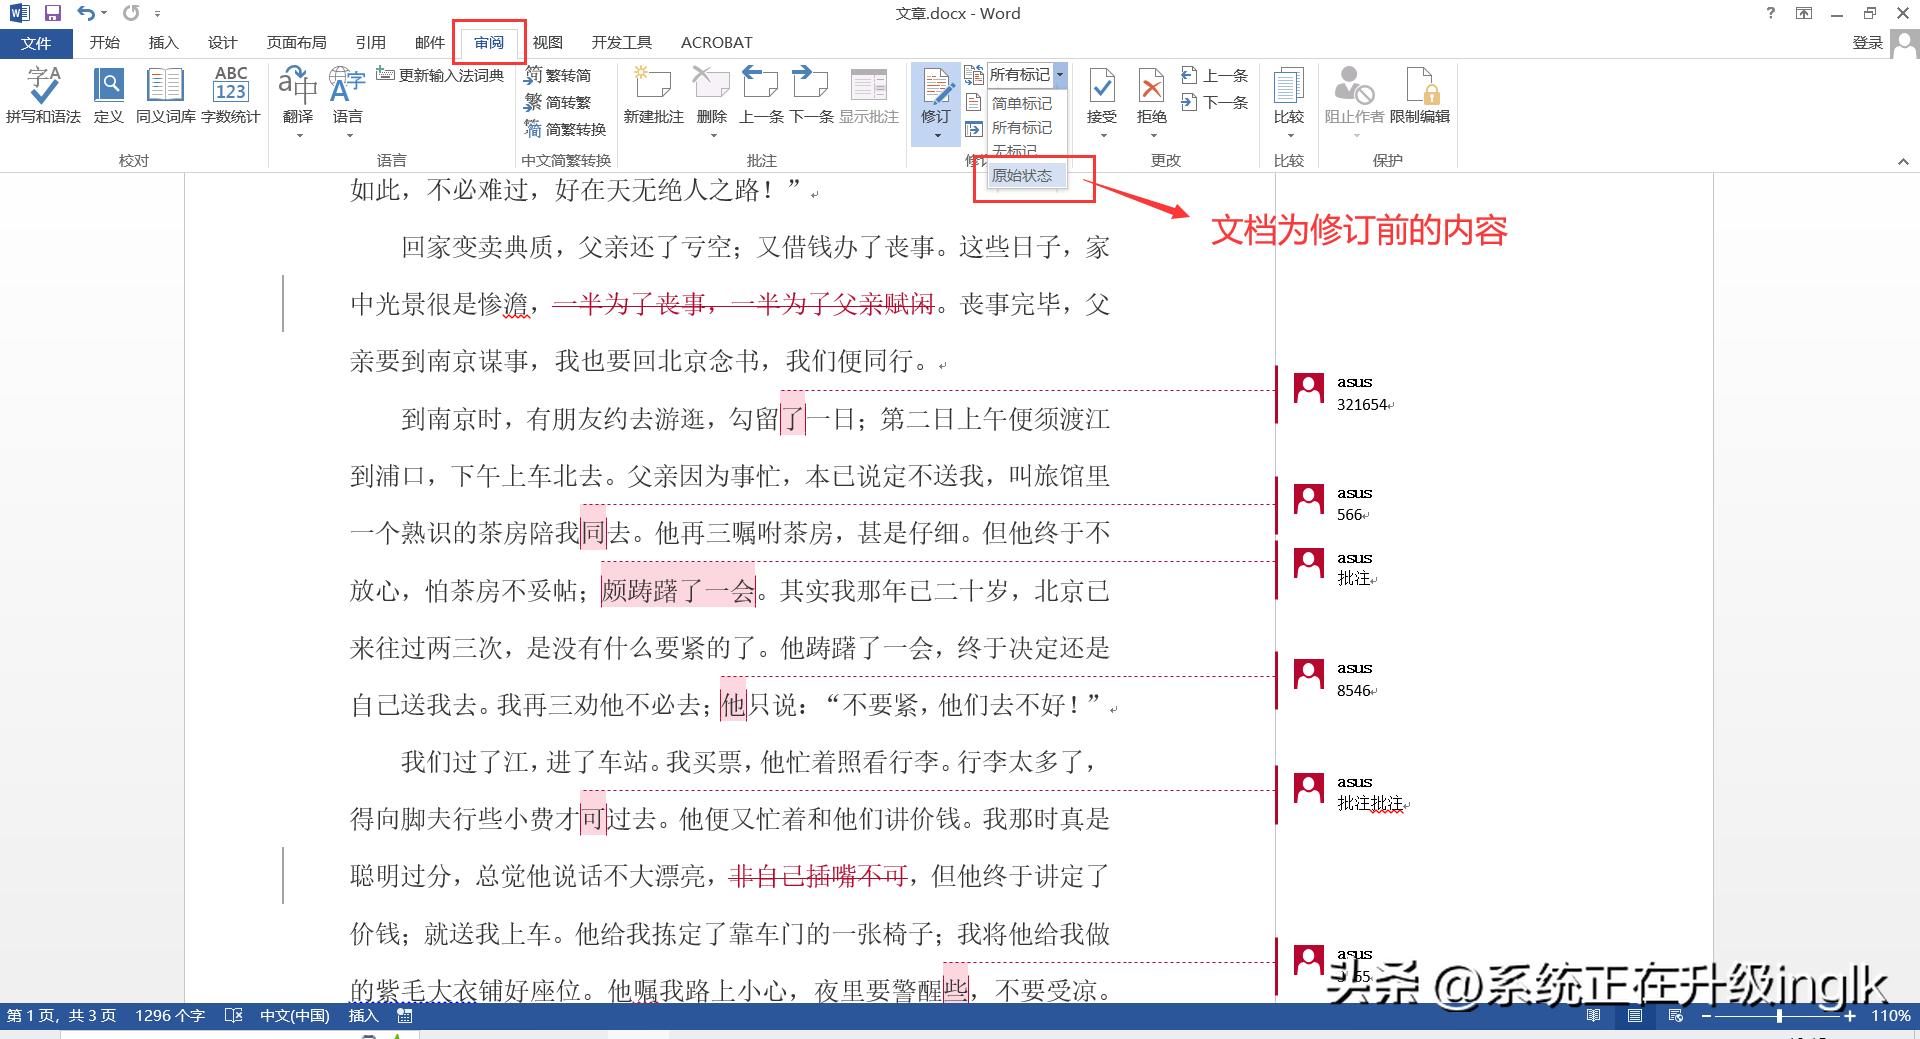This screenshot has height=1039, width=1920.
Task: Switch to print layout view in status bar
Action: click(1635, 1016)
